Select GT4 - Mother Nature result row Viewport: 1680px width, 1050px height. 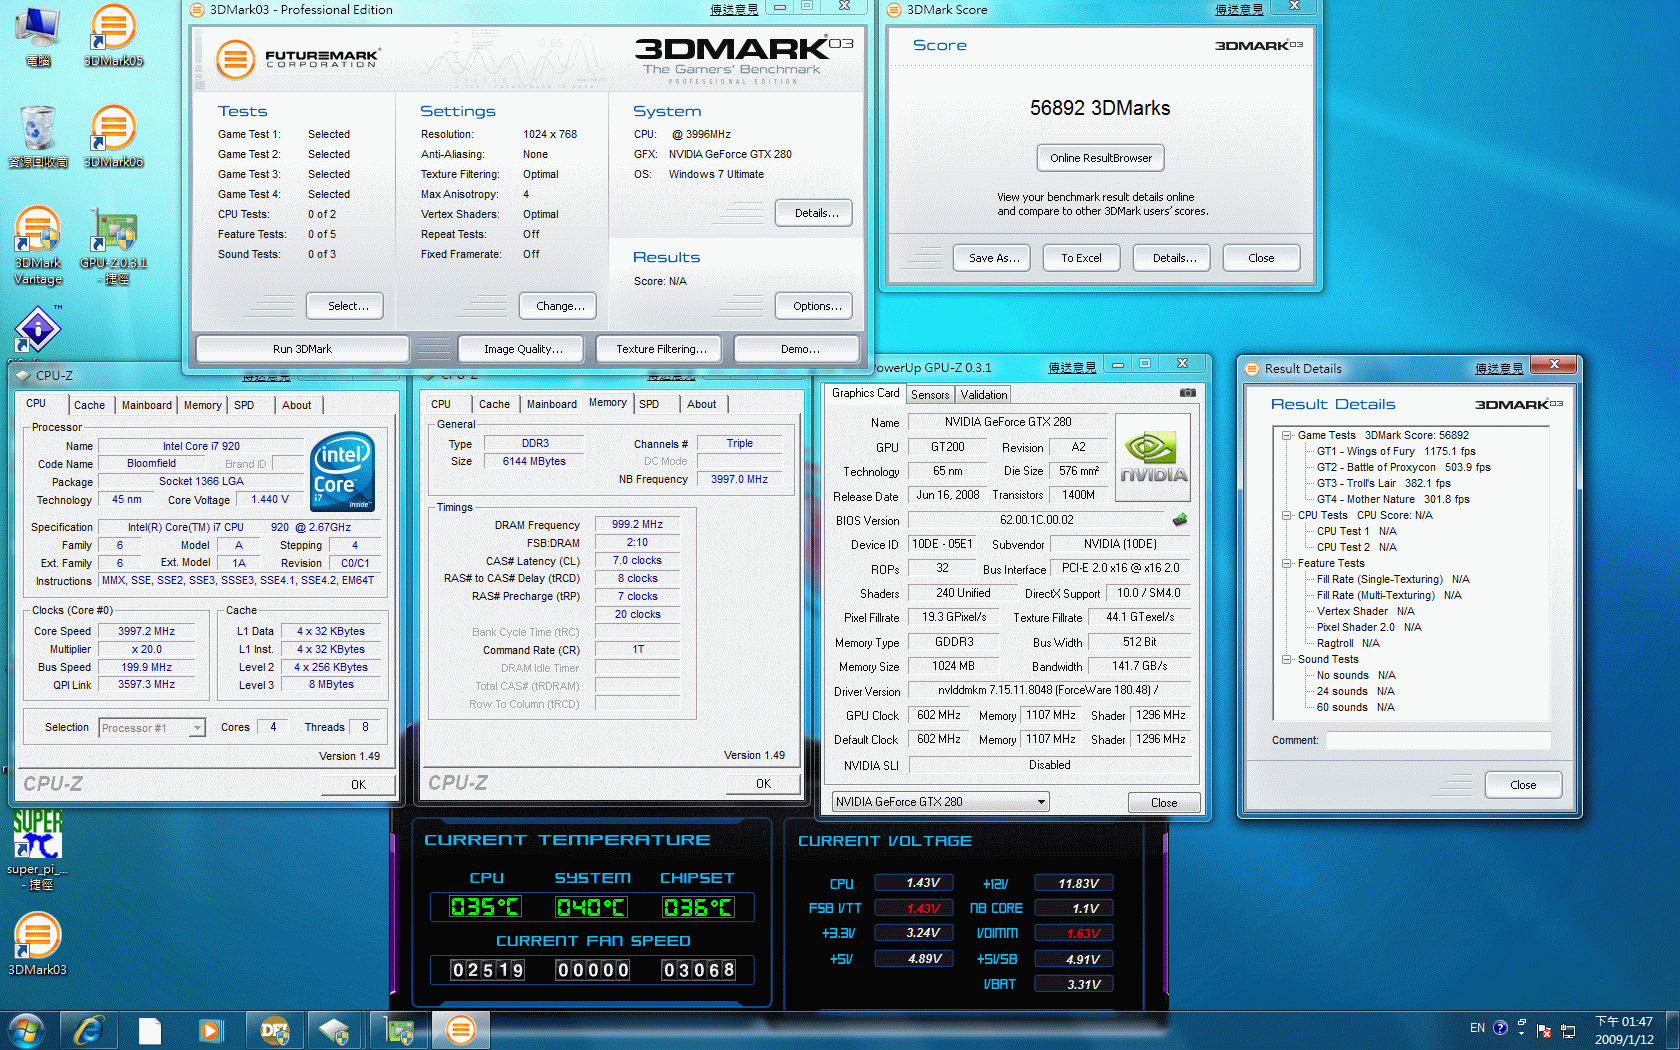click(x=1393, y=499)
